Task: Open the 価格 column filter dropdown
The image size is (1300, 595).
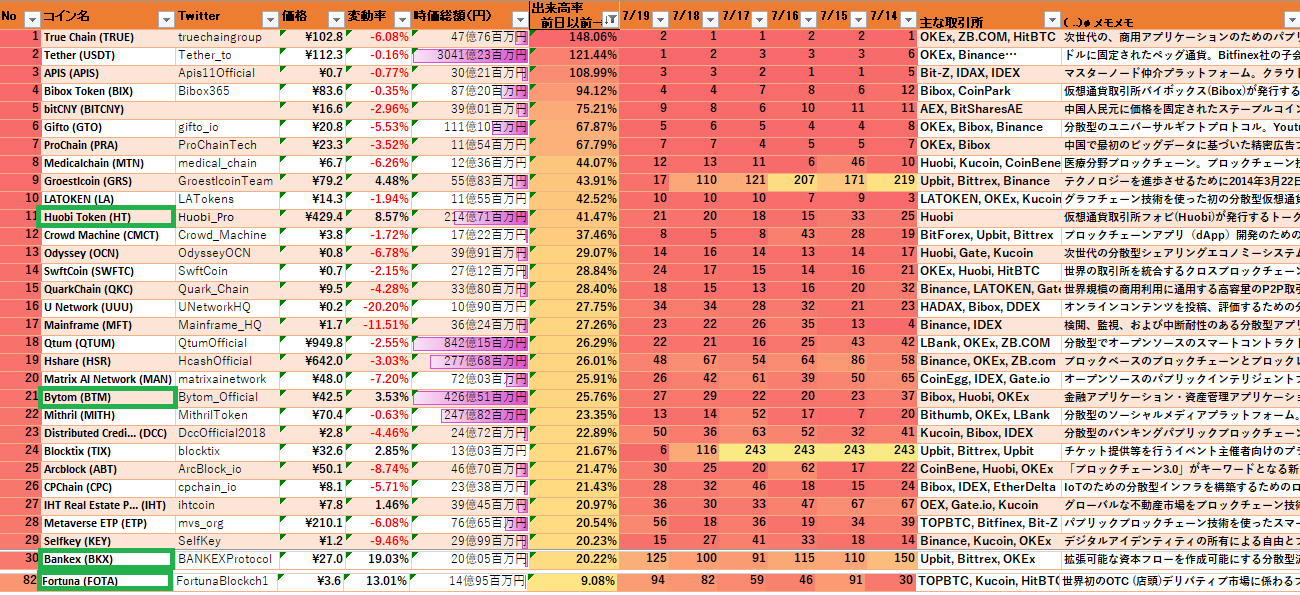Action: click(x=336, y=20)
